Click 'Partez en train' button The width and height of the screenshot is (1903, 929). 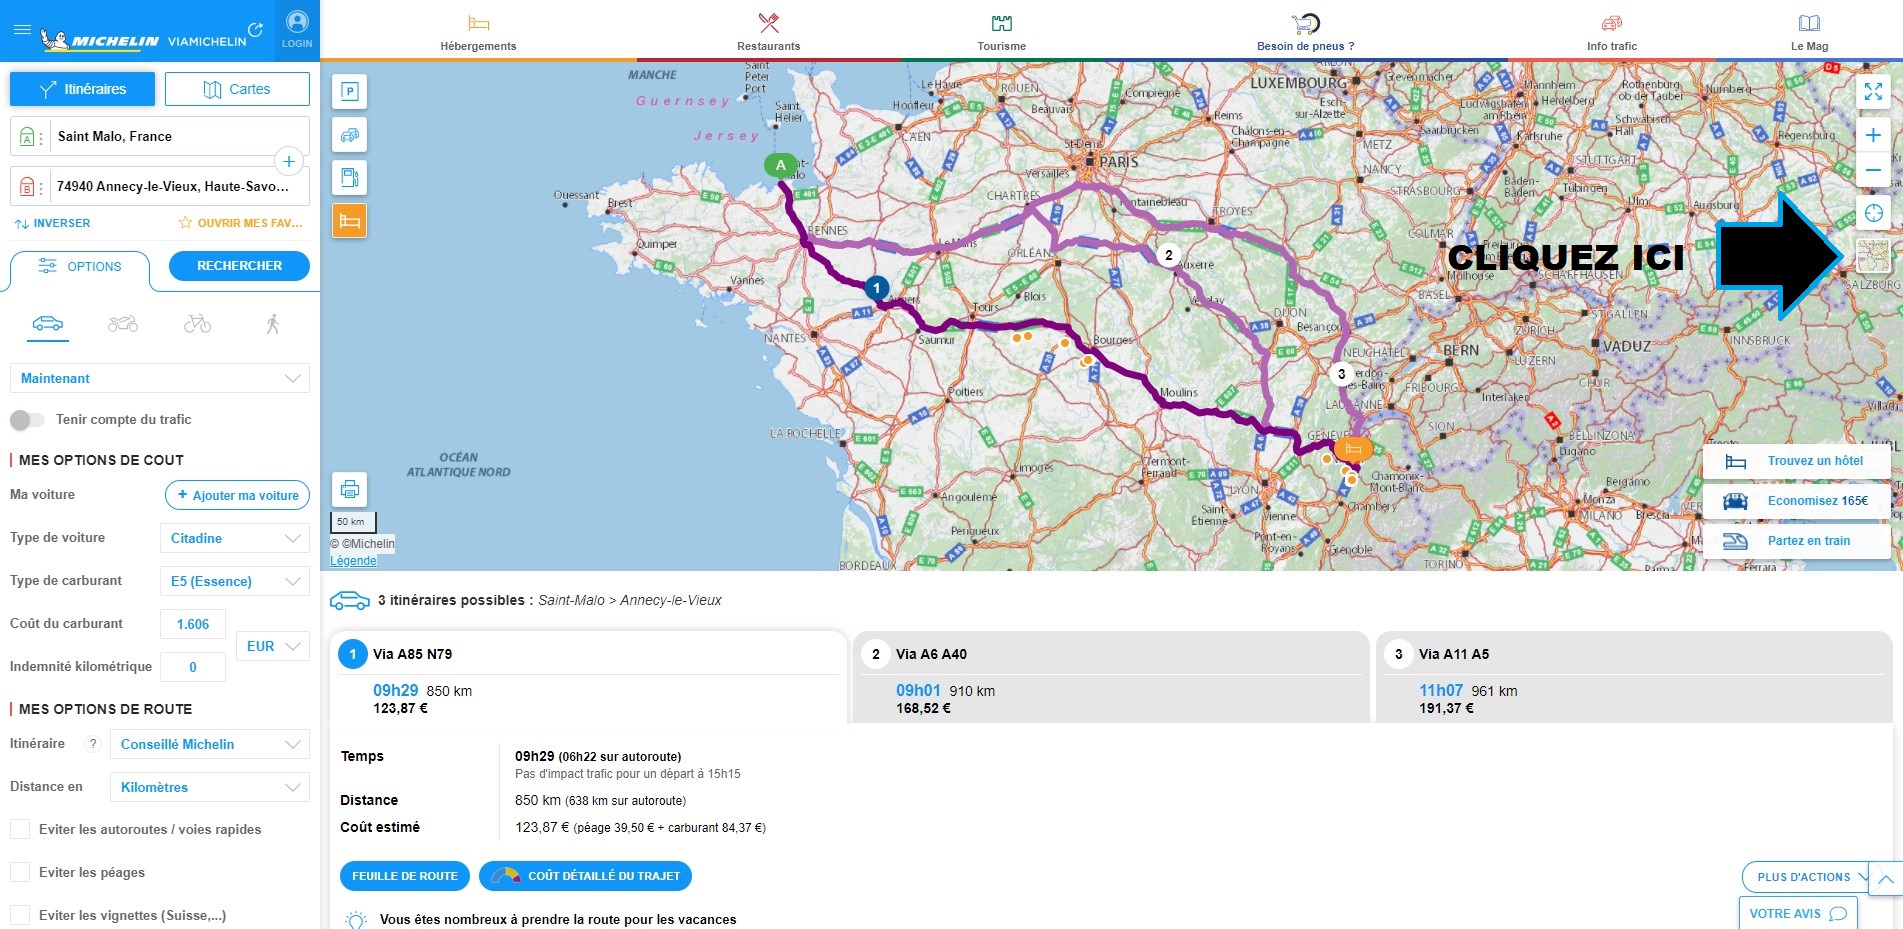[x=1797, y=541]
